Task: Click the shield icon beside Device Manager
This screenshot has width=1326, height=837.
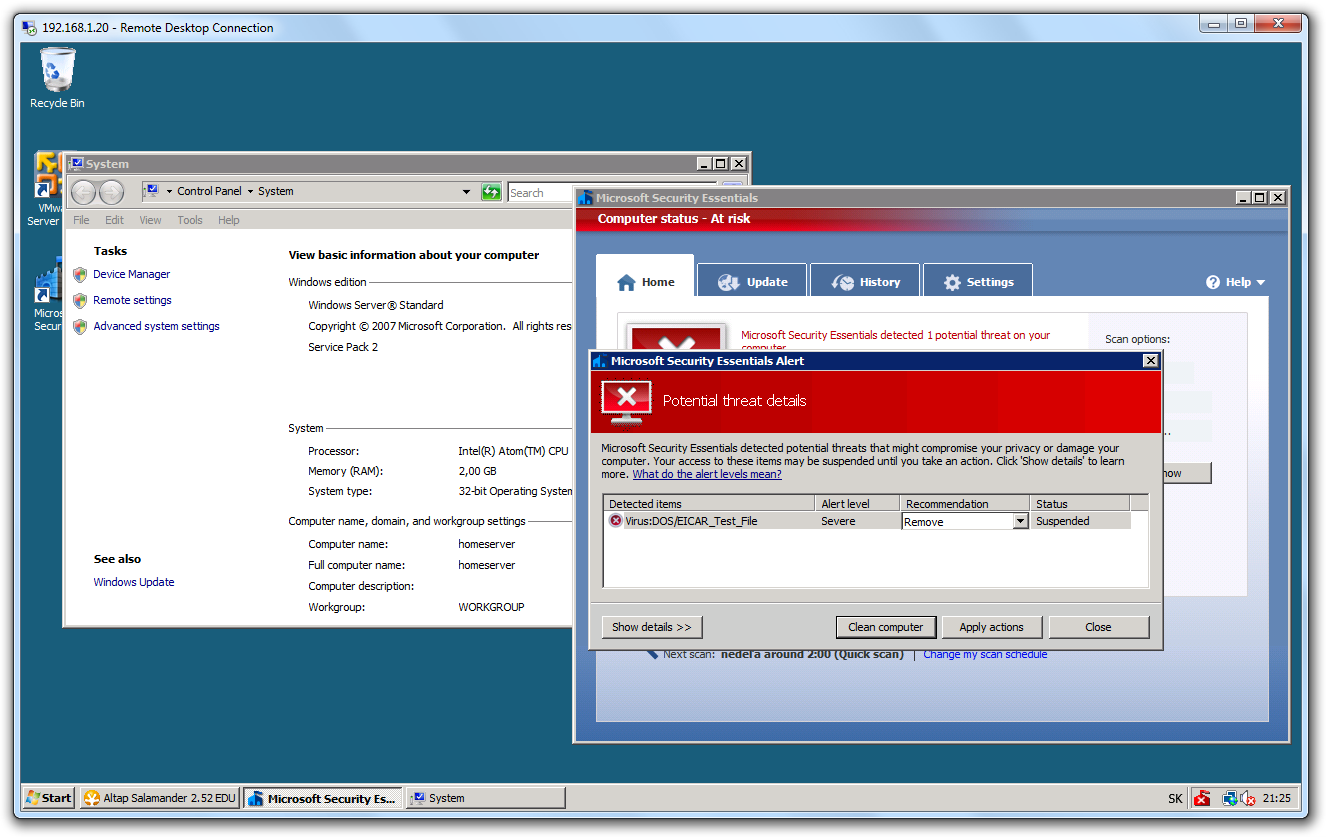Action: (x=80, y=274)
